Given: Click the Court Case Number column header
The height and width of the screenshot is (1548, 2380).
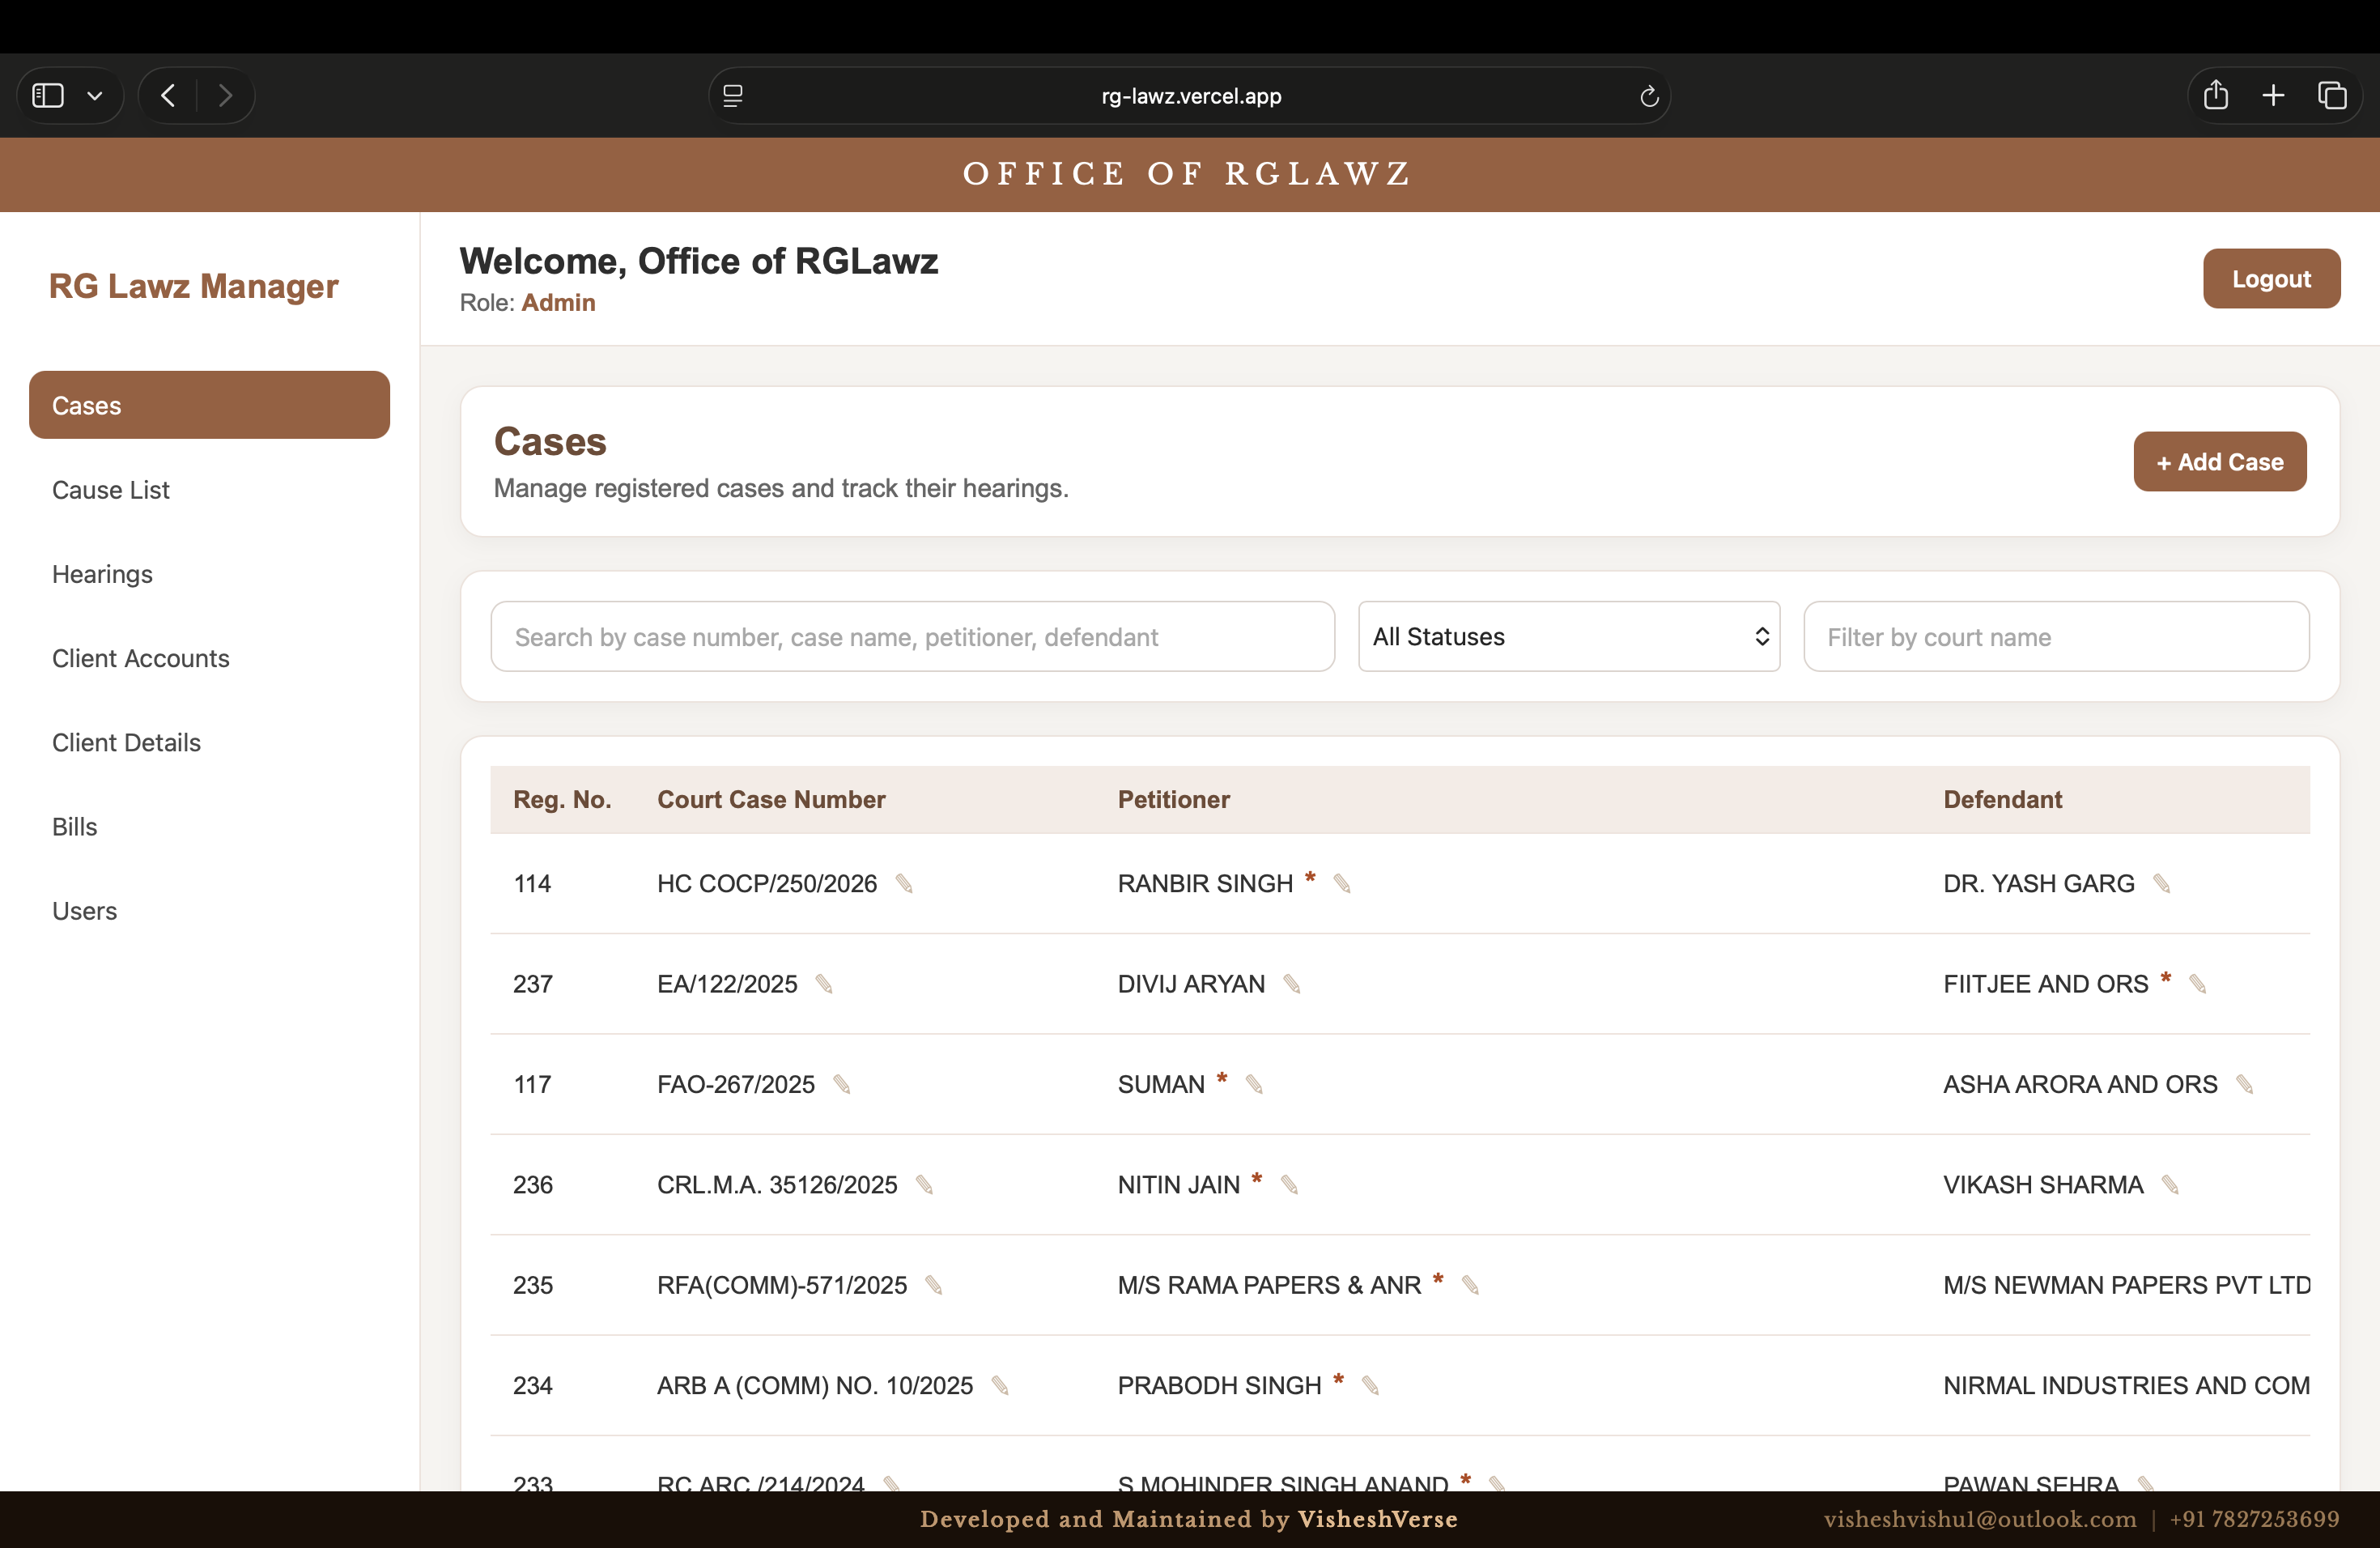Looking at the screenshot, I should tap(771, 800).
